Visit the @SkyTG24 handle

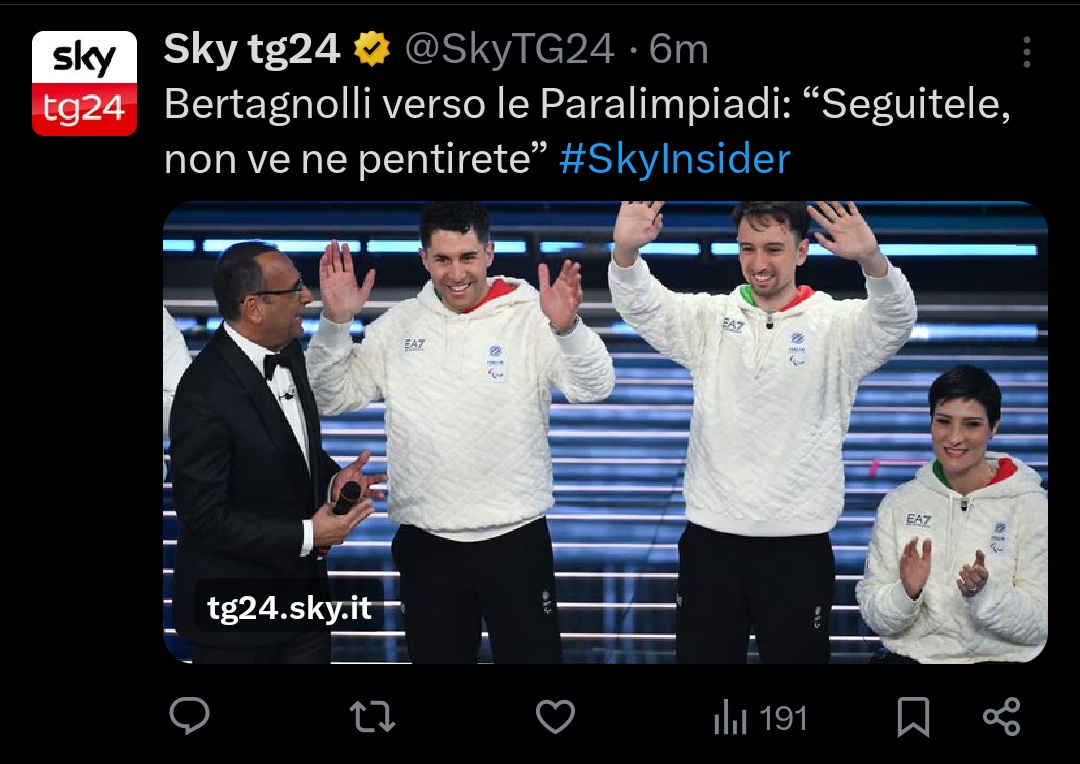click(x=509, y=50)
